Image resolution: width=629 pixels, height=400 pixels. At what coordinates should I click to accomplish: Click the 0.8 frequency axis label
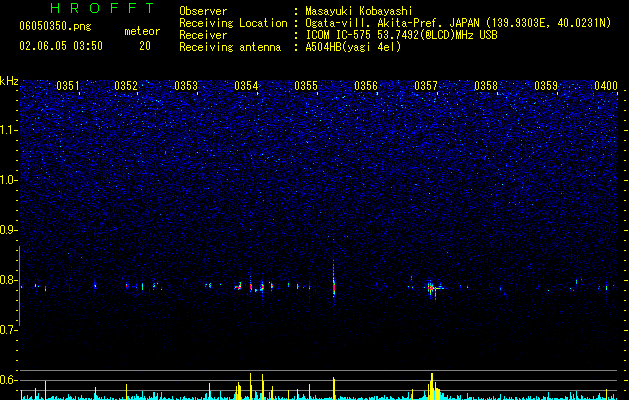pyautogui.click(x=8, y=280)
